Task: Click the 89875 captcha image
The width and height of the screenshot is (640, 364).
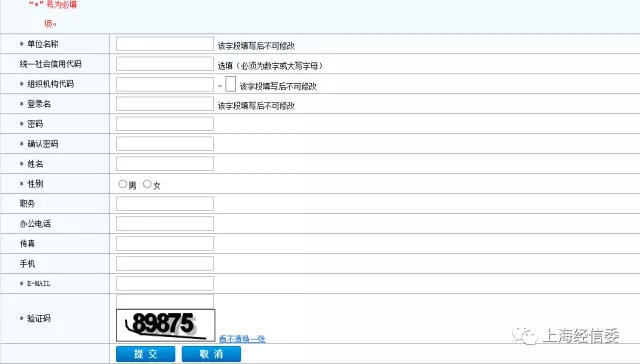Action: (x=166, y=325)
